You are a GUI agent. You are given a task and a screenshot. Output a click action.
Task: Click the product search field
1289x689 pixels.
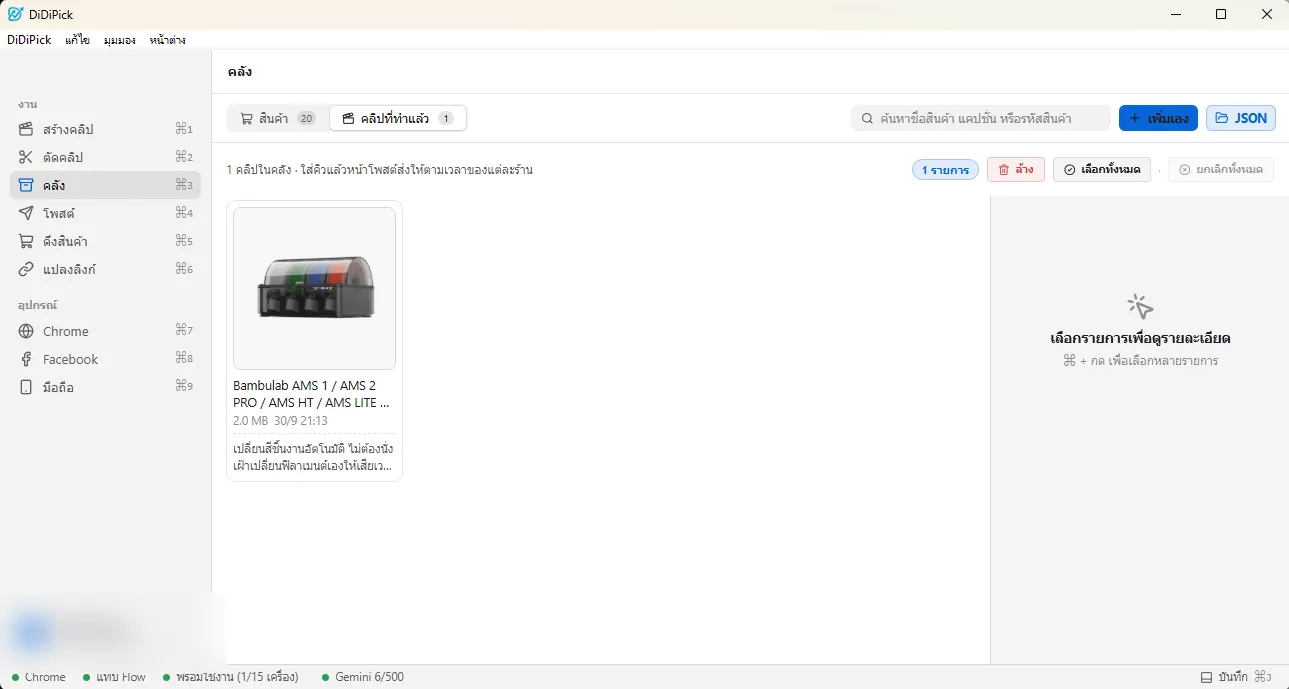point(981,118)
